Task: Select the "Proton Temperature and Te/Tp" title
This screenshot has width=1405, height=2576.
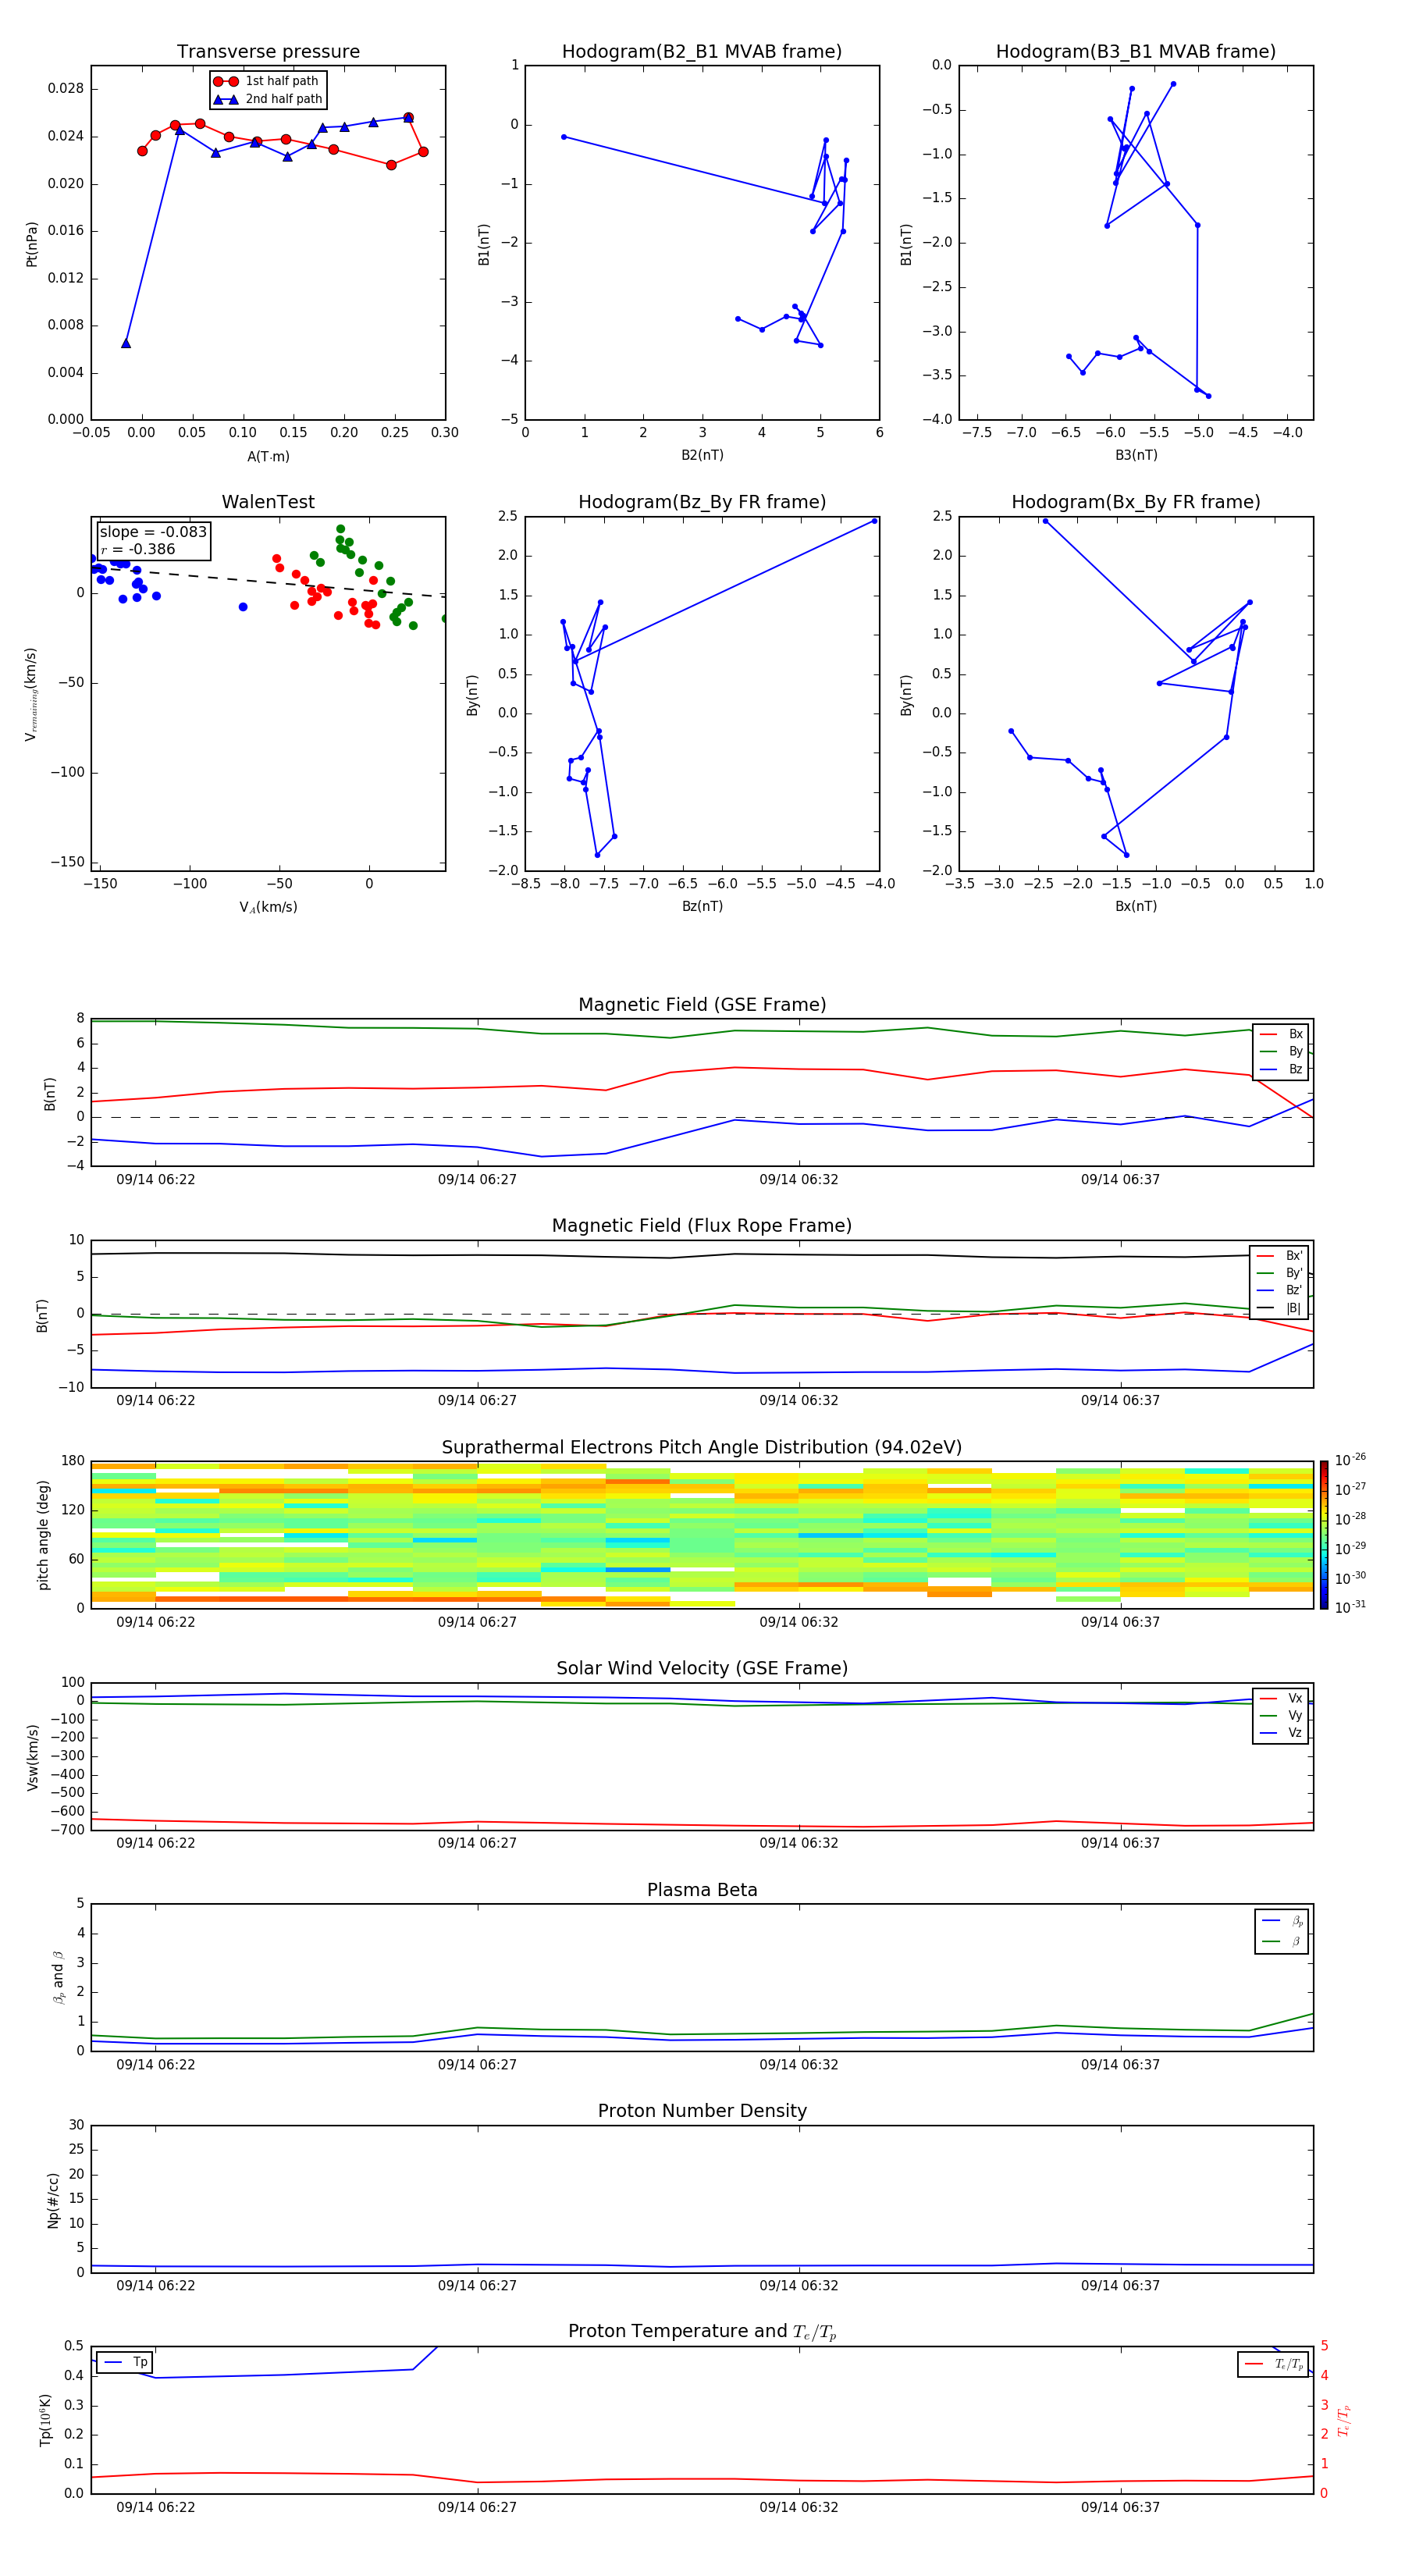Action: point(702,2332)
